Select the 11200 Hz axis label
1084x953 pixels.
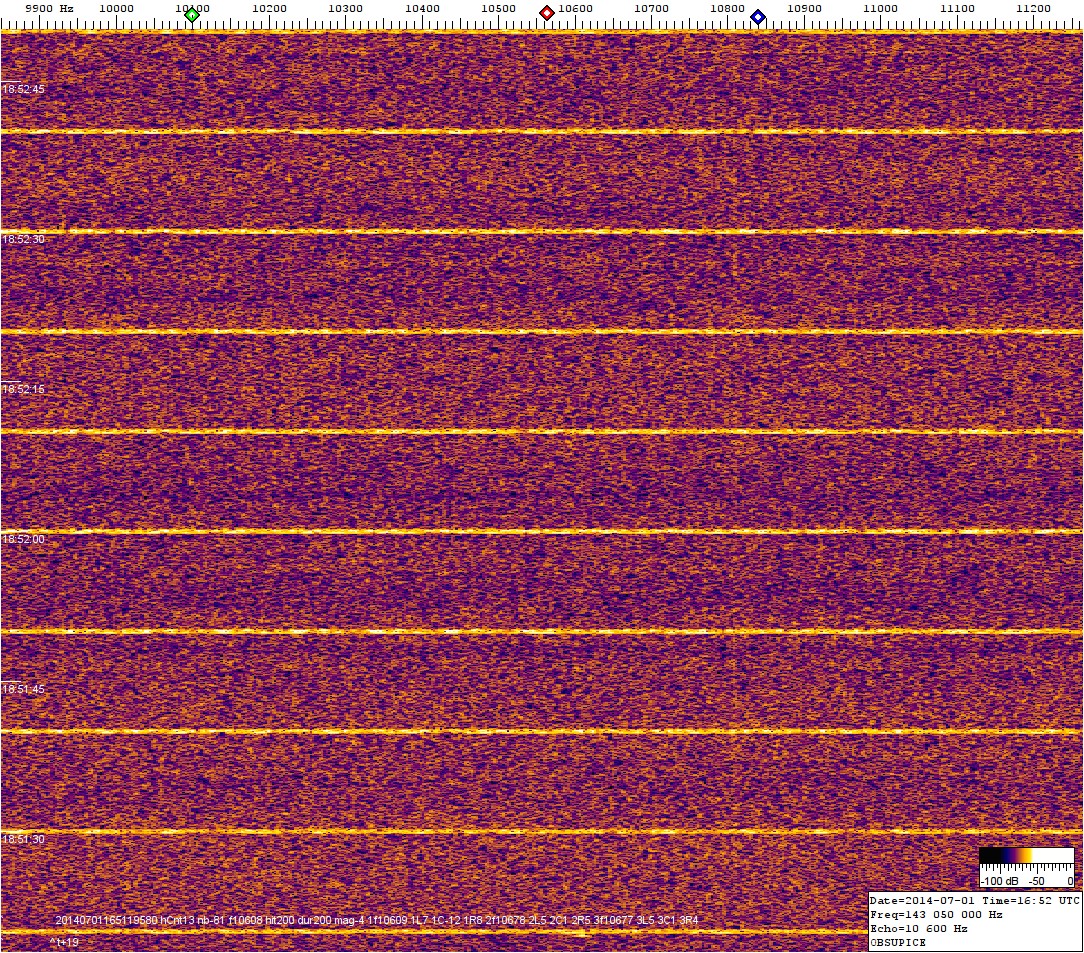1033,8
